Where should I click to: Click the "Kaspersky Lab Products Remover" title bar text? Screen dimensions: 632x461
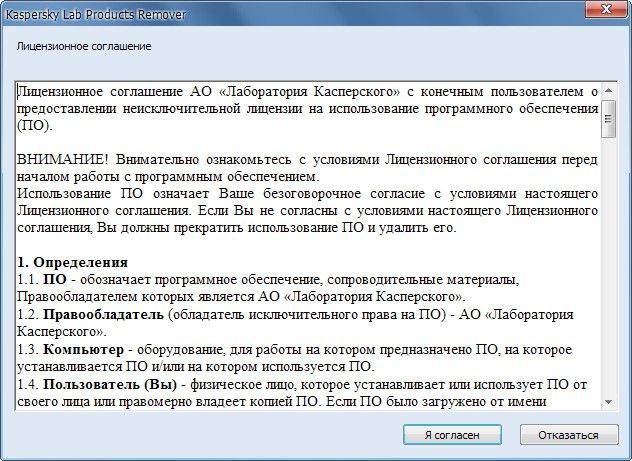point(96,15)
